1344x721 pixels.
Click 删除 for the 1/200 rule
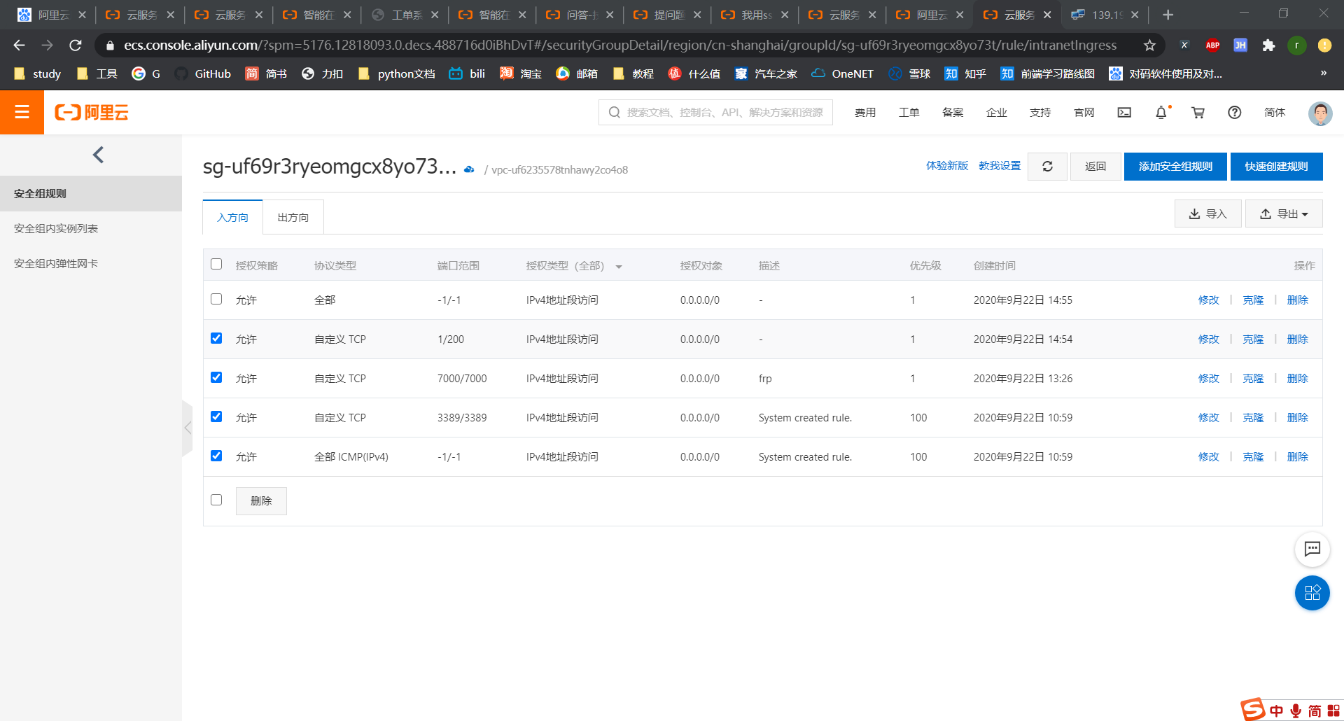(x=1297, y=339)
